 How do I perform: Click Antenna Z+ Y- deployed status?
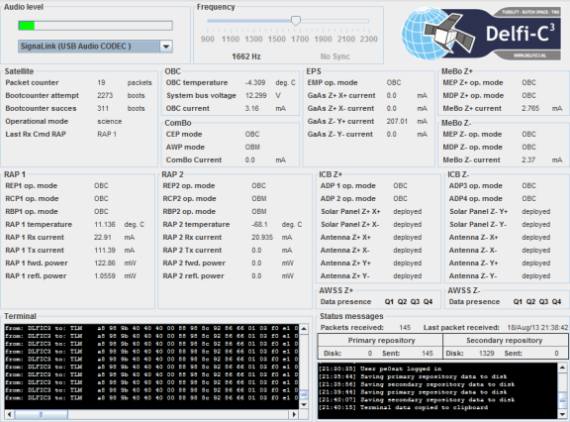tap(408, 276)
